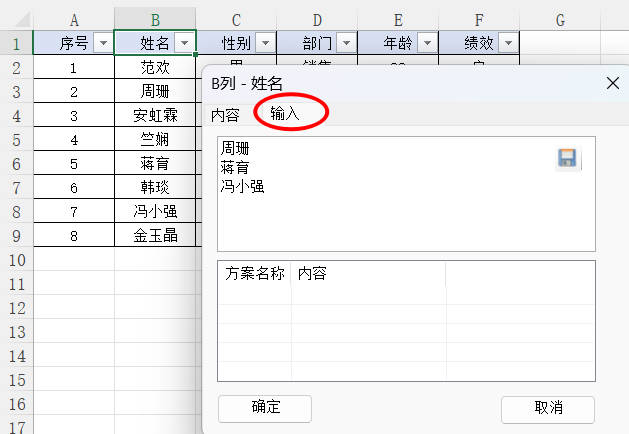
Task: Select column G header
Action: point(560,19)
